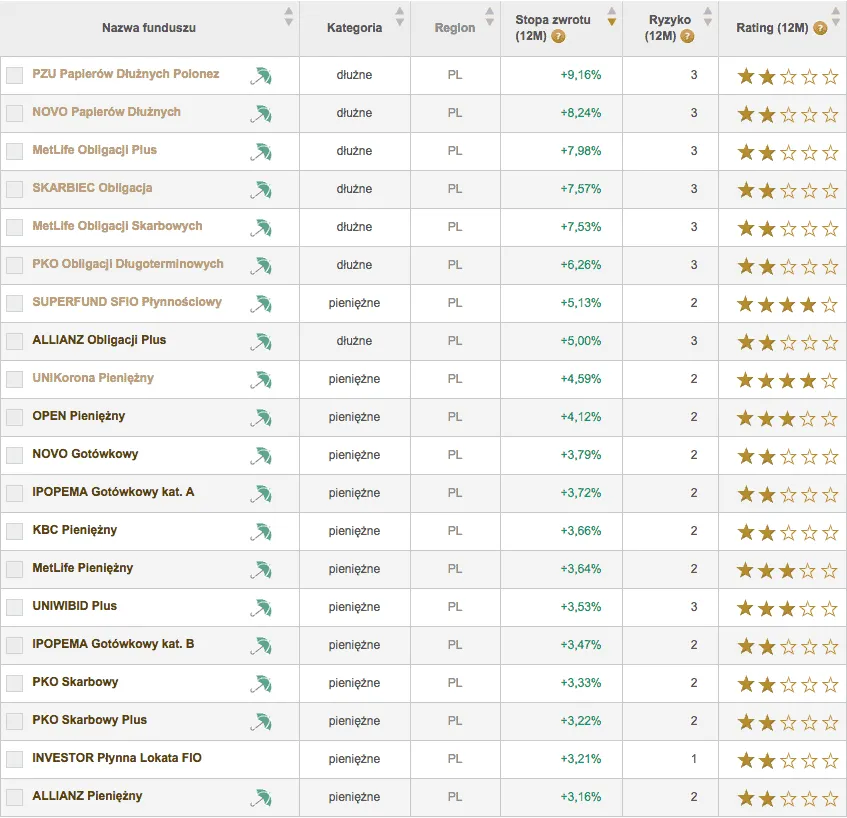847x818 pixels.
Task: Sort by Kategoria using its sort arrows
Action: (x=400, y=17)
